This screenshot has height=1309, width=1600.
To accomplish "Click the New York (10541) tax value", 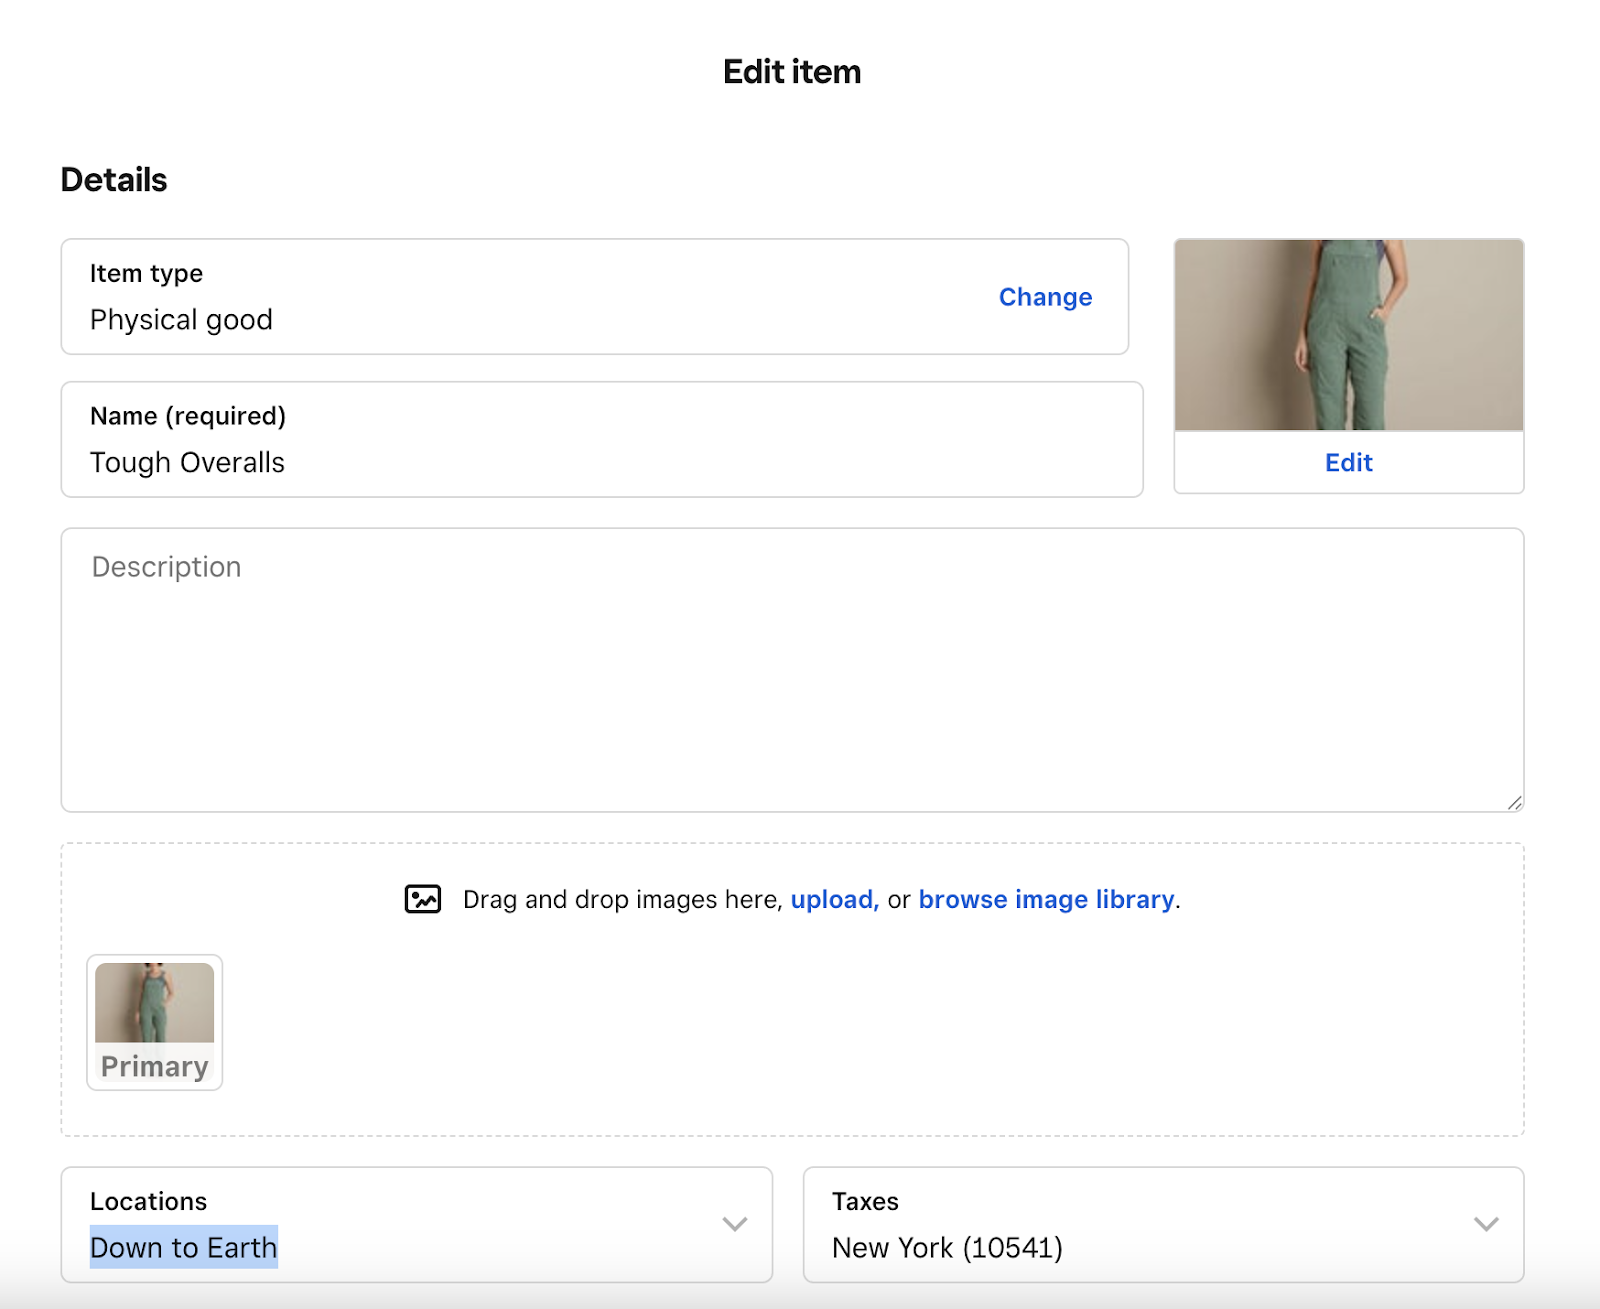I will pyautogui.click(x=947, y=1248).
